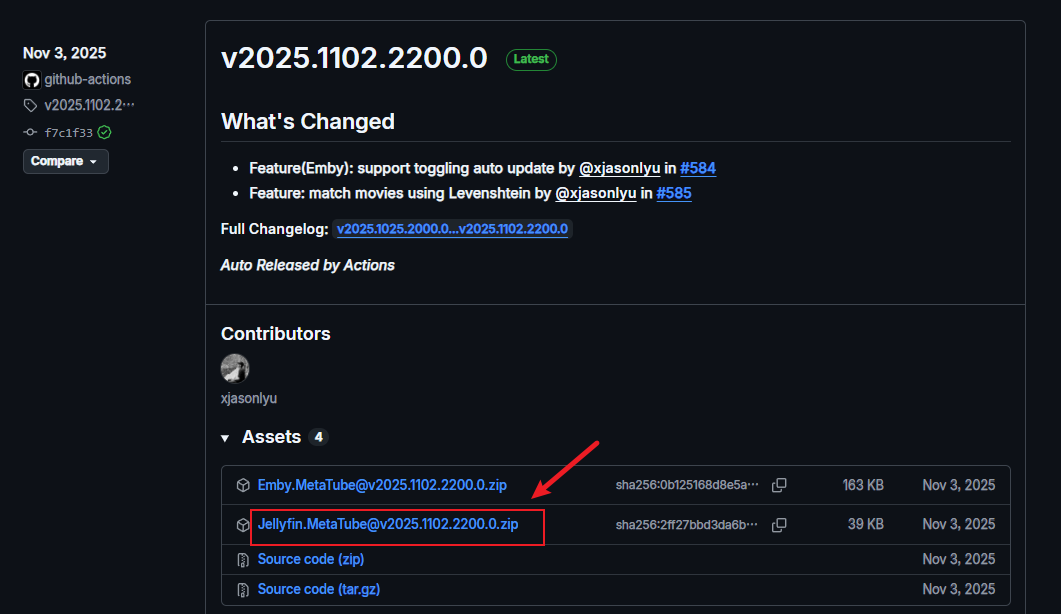This screenshot has height=614, width=1061.
Task: Click the sha256:2ff27bbd3da6b… hash text
Action: click(687, 525)
